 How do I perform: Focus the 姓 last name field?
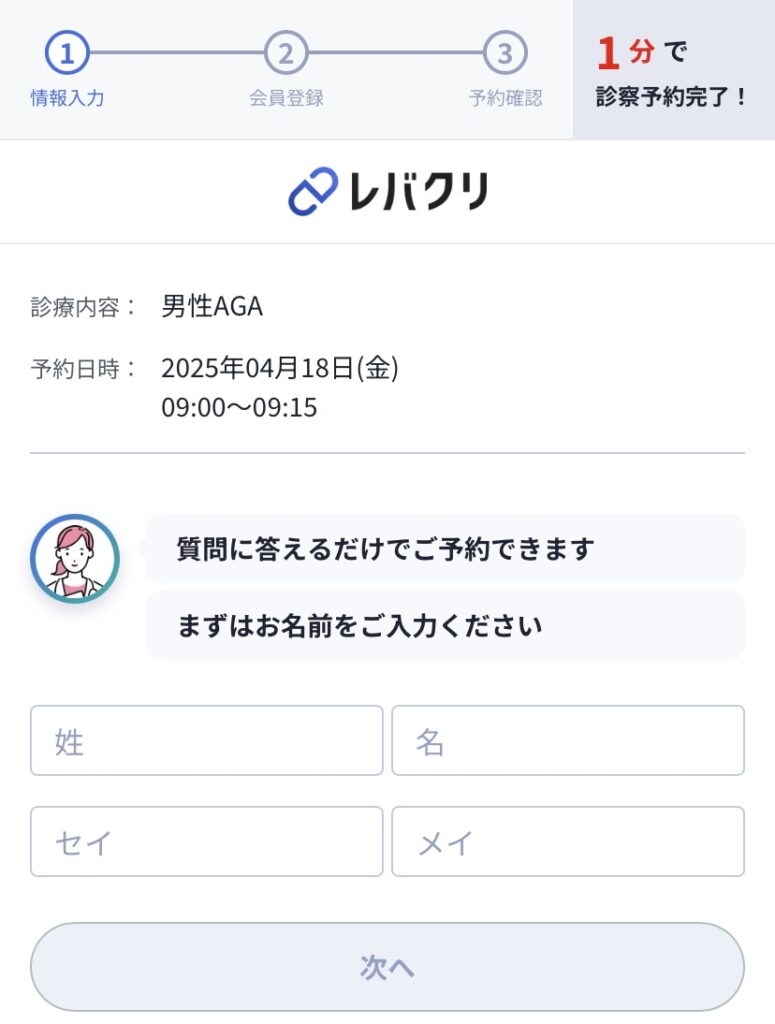(206, 741)
